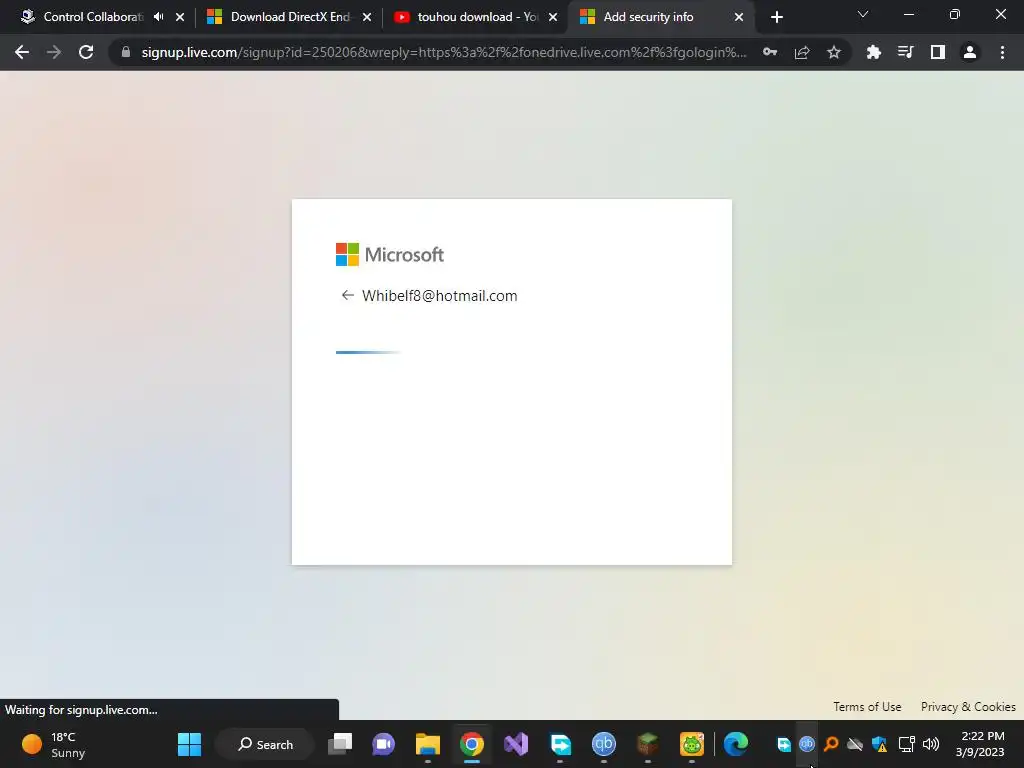Open the saved passwords key icon

(x=770, y=52)
